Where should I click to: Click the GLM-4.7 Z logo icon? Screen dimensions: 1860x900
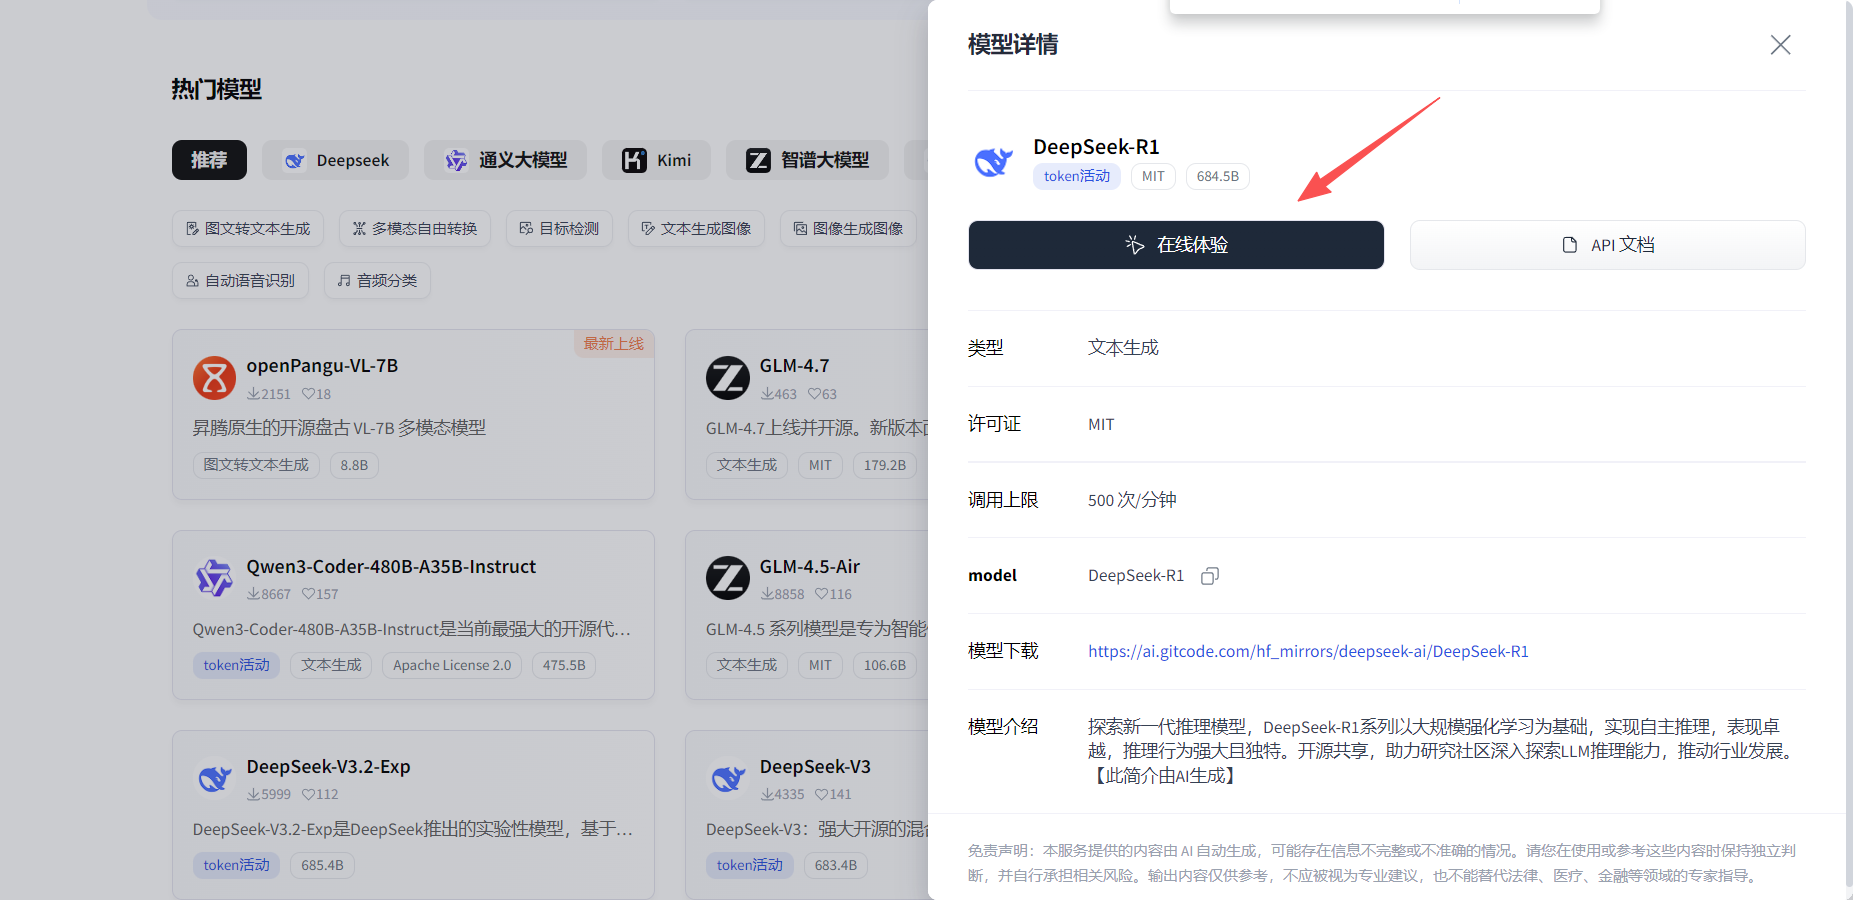pos(727,378)
